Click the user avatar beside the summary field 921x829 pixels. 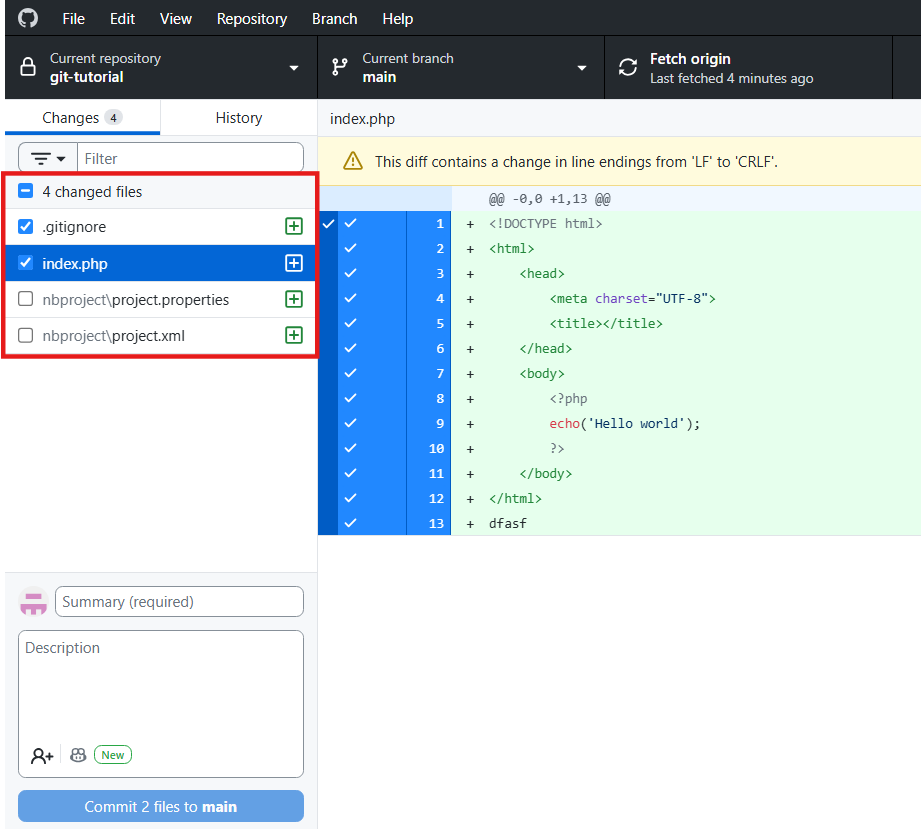coord(34,602)
